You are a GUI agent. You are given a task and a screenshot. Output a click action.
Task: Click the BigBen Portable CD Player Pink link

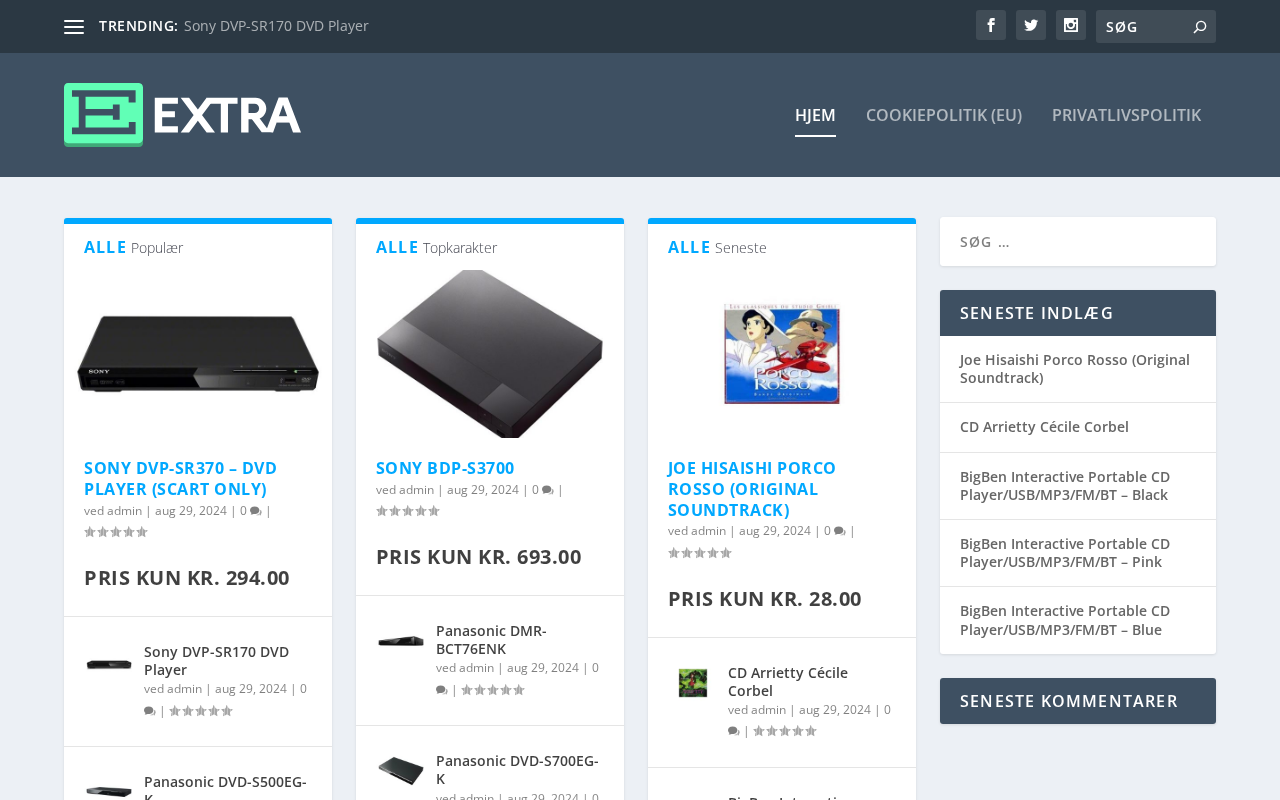click(1065, 553)
